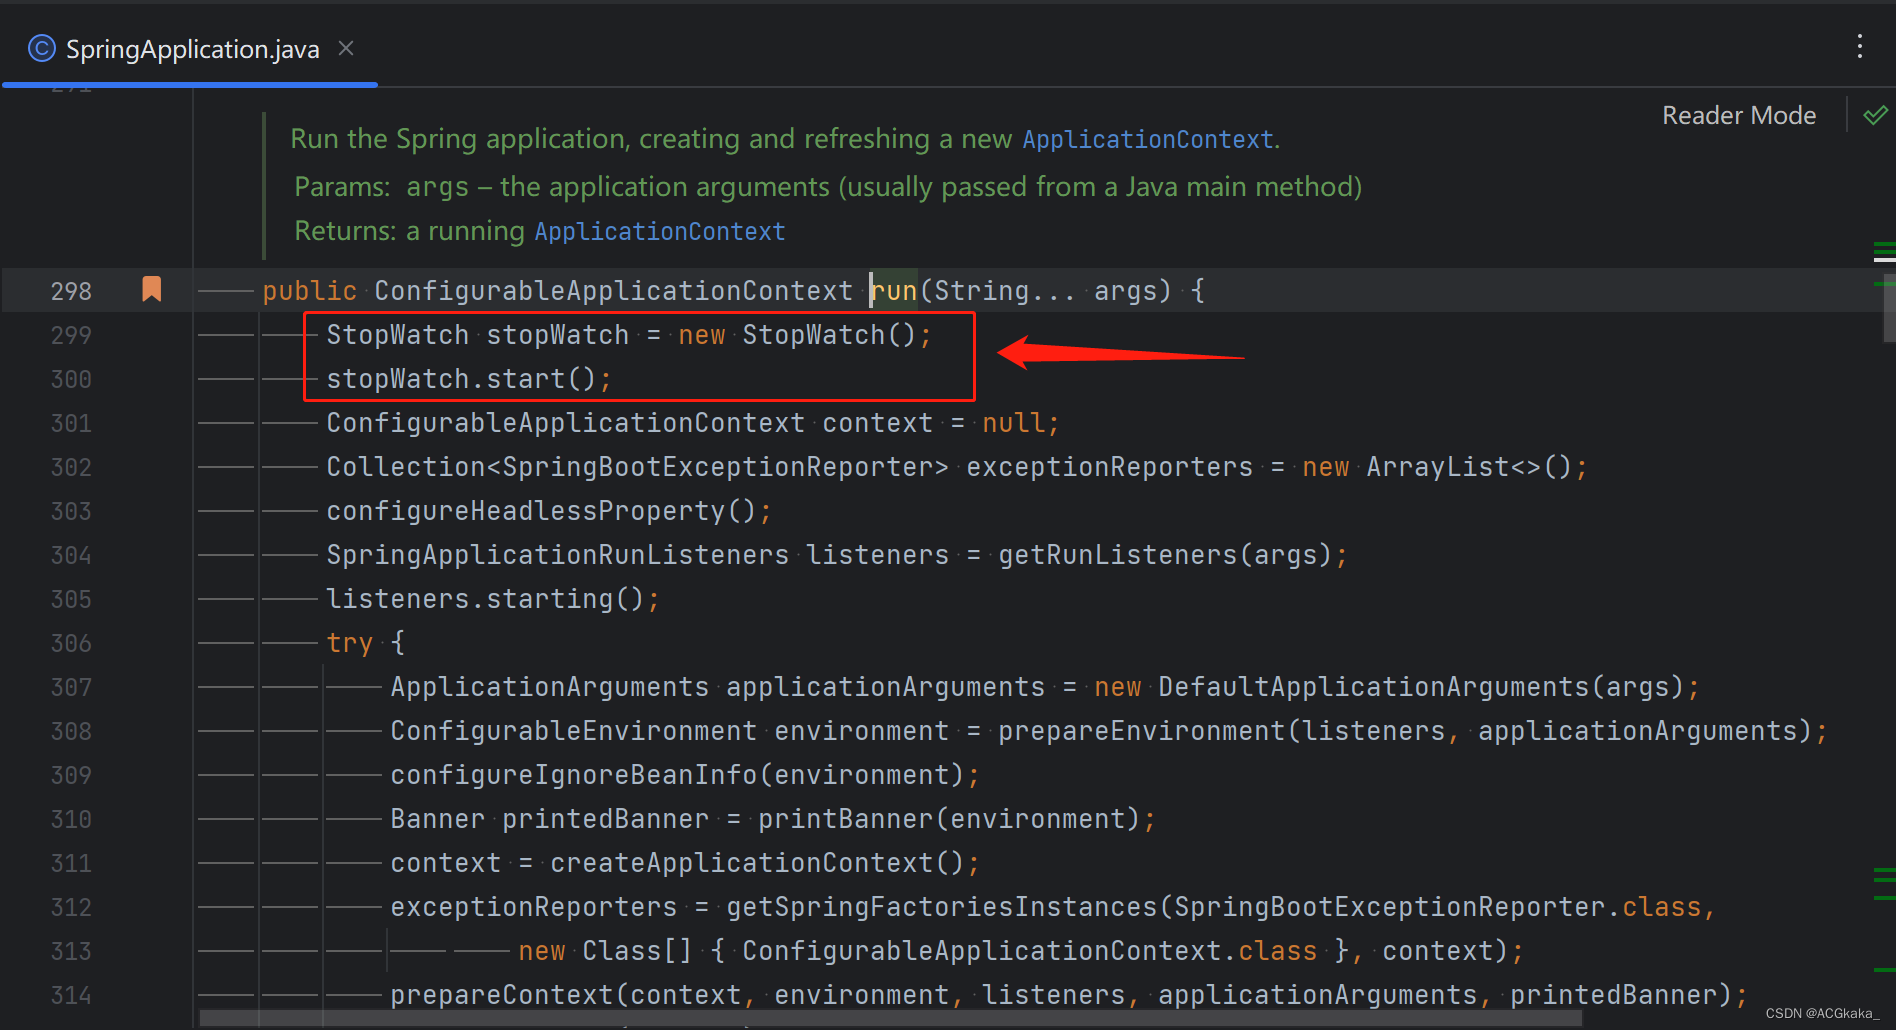Click the try keyword on line 306

[349, 643]
